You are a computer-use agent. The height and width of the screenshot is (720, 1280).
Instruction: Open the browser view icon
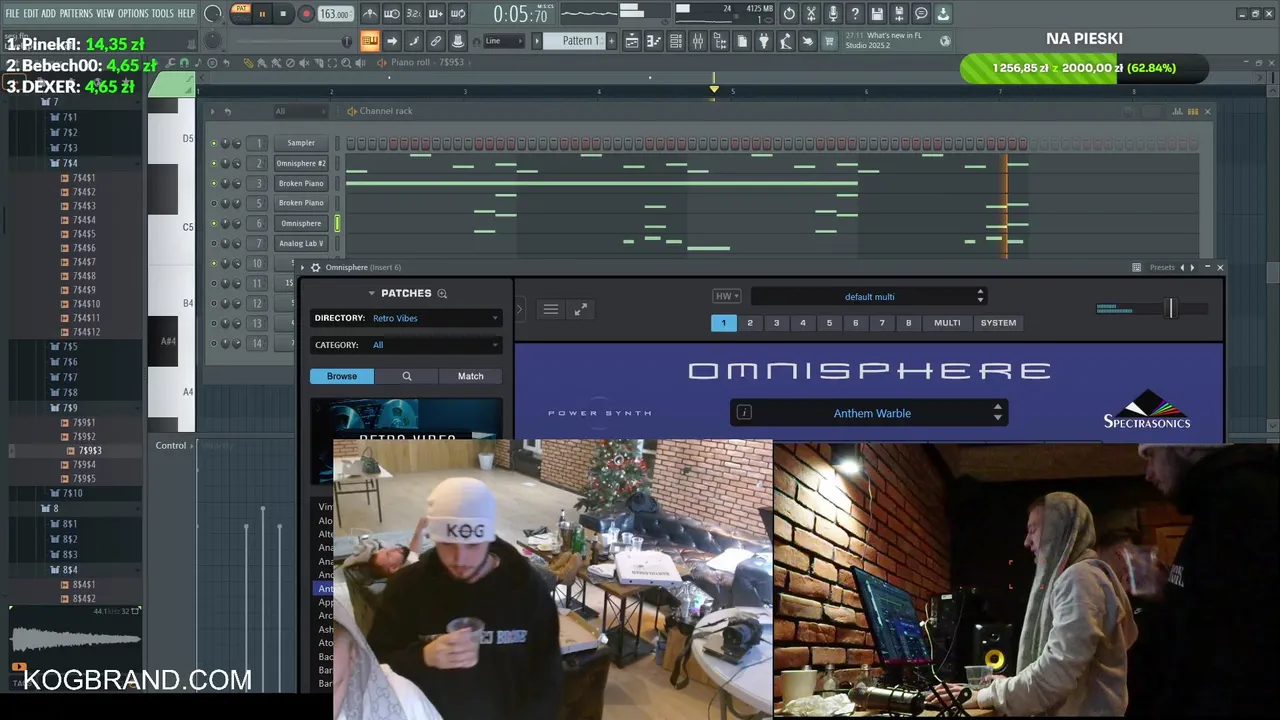click(720, 41)
